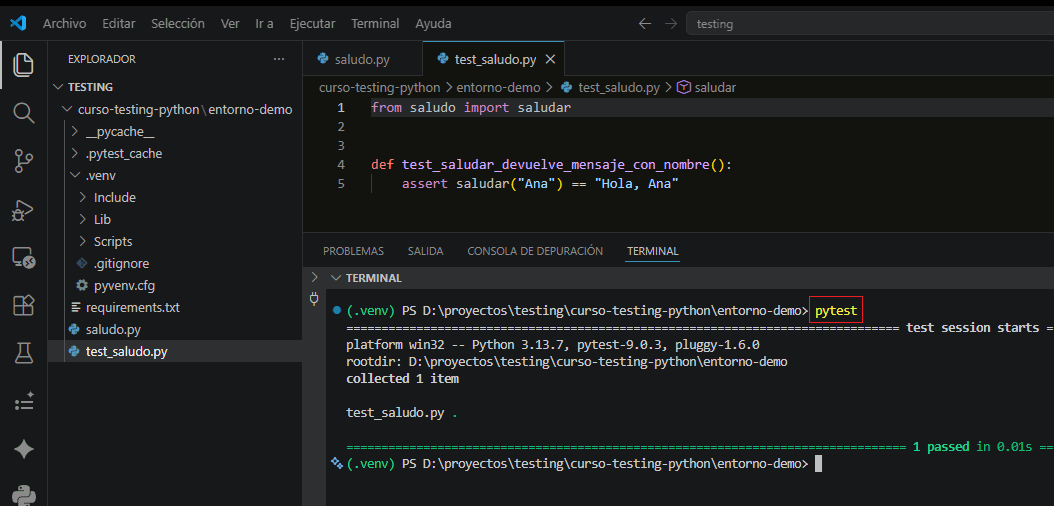1054x506 pixels.
Task: Switch to the PROBLEMAS panel tab
Action: pyautogui.click(x=354, y=251)
